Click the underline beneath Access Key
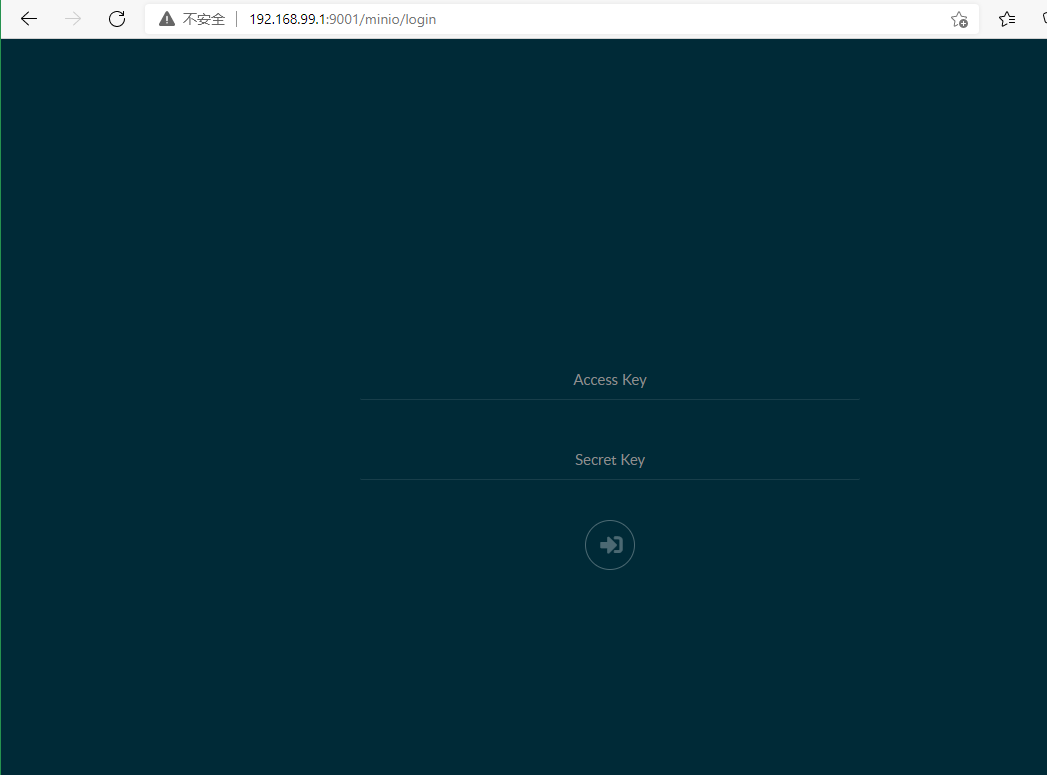 [x=609, y=399]
